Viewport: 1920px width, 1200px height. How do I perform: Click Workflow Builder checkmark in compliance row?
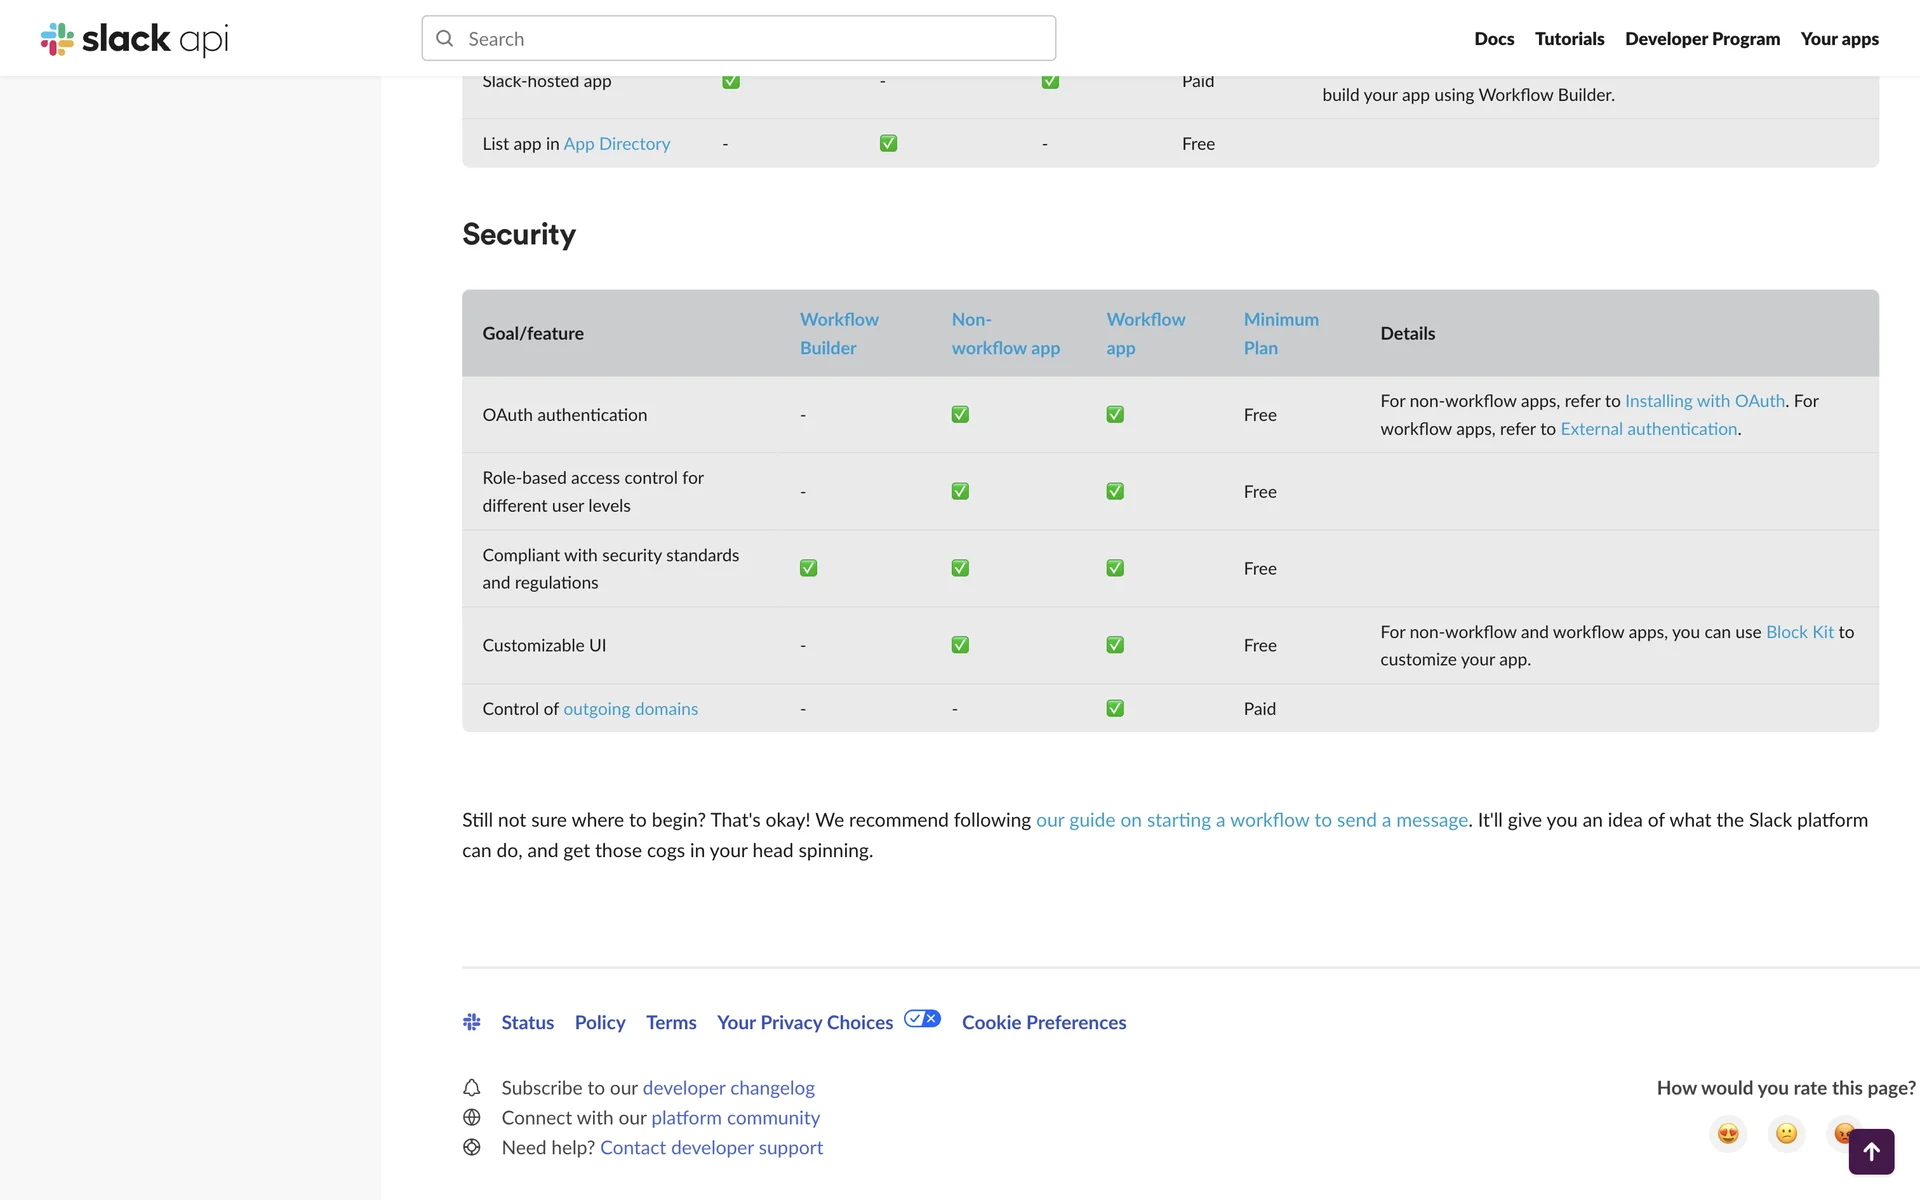click(808, 568)
